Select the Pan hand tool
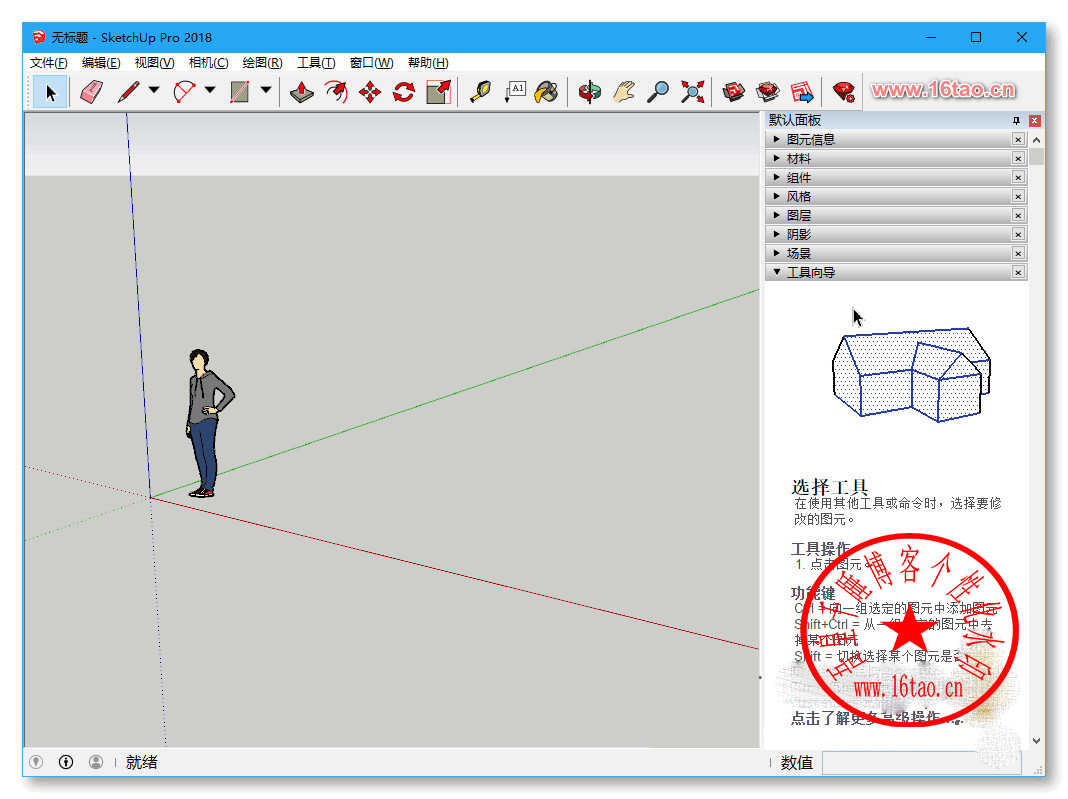Viewport: 1068px width, 799px height. pos(624,93)
